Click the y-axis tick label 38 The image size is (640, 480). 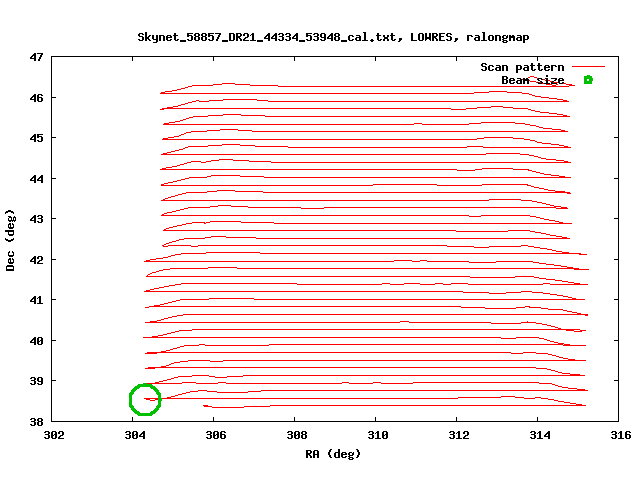[36, 422]
